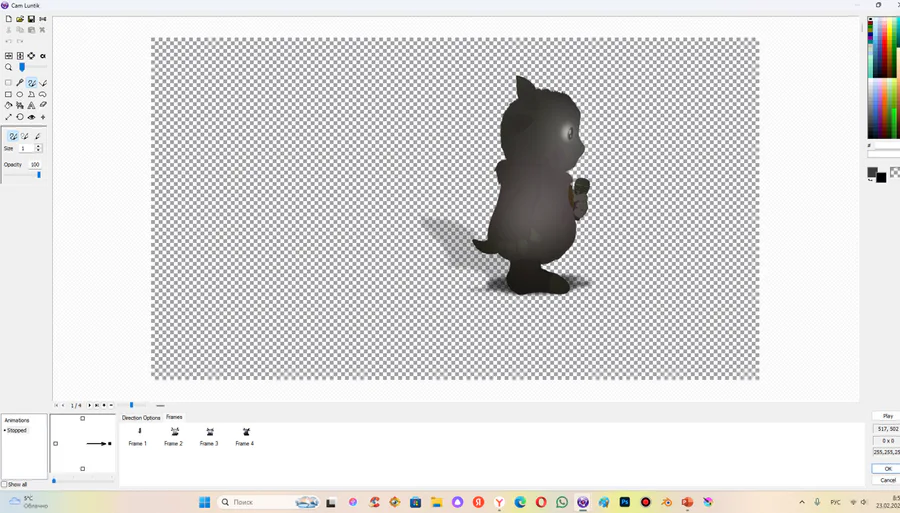
Task: Select the eraser tool
Action: 43,105
